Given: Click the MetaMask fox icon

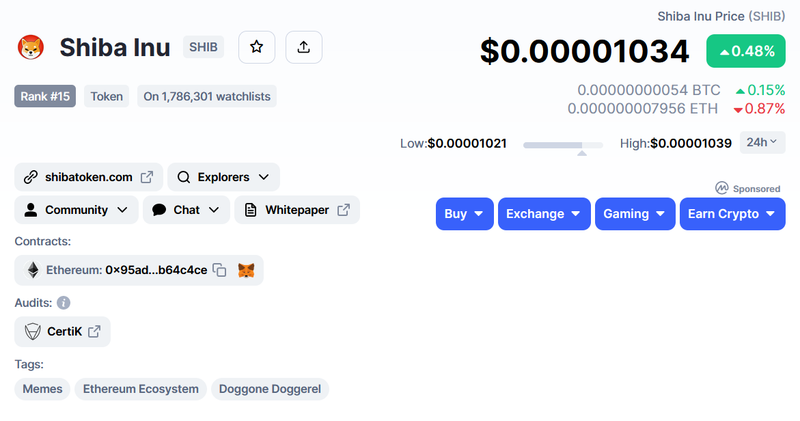Looking at the screenshot, I should [x=246, y=270].
